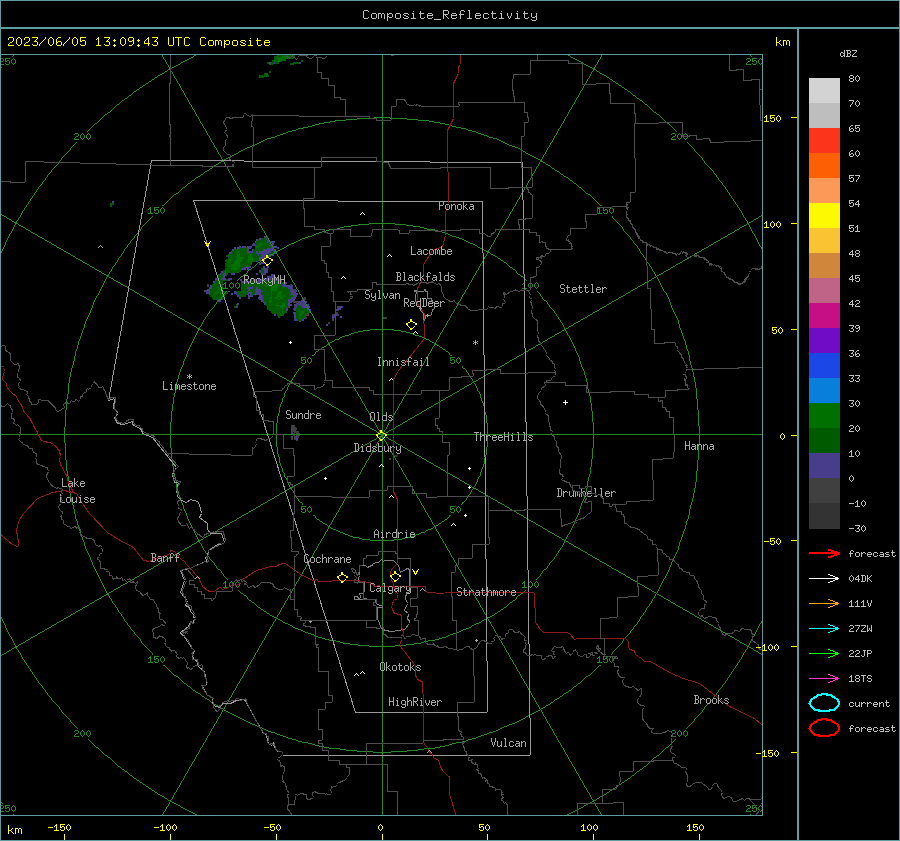
Task: Click the HighRiver label
Action: (415, 702)
